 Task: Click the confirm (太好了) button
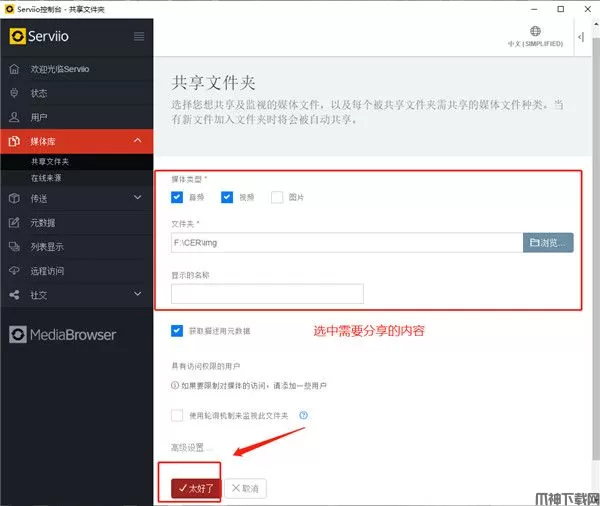196,488
